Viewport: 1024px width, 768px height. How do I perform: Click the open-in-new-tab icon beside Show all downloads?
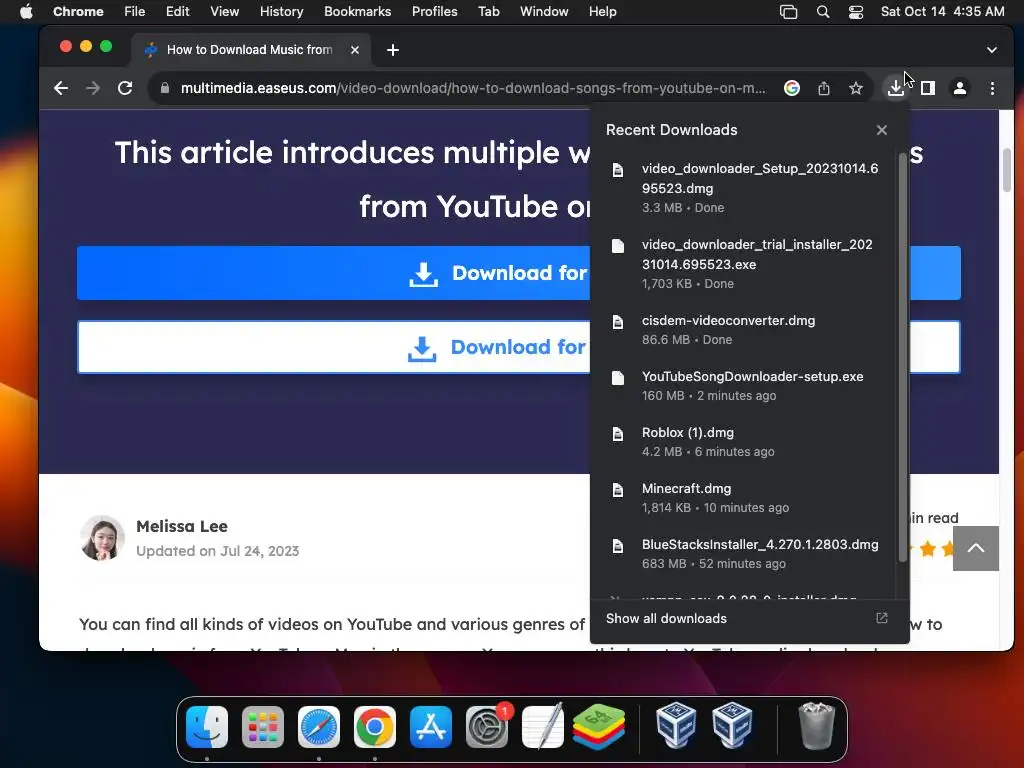point(882,618)
